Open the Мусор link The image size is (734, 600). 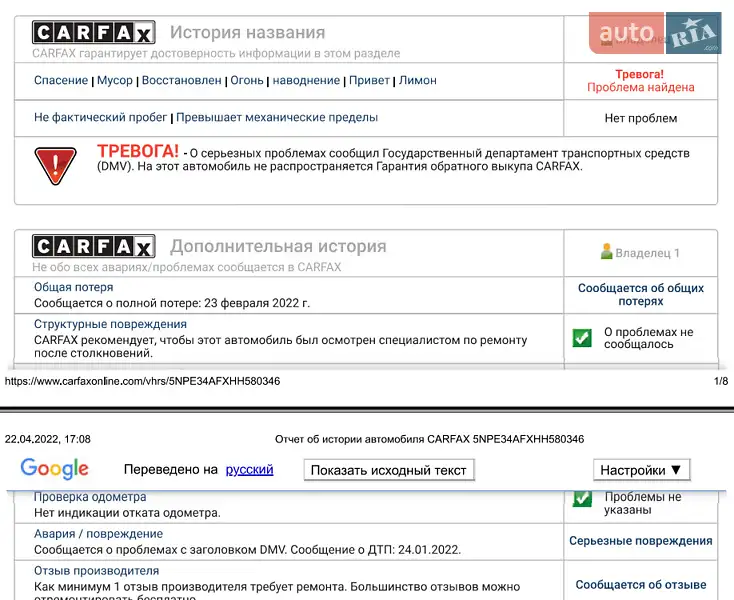click(115, 80)
